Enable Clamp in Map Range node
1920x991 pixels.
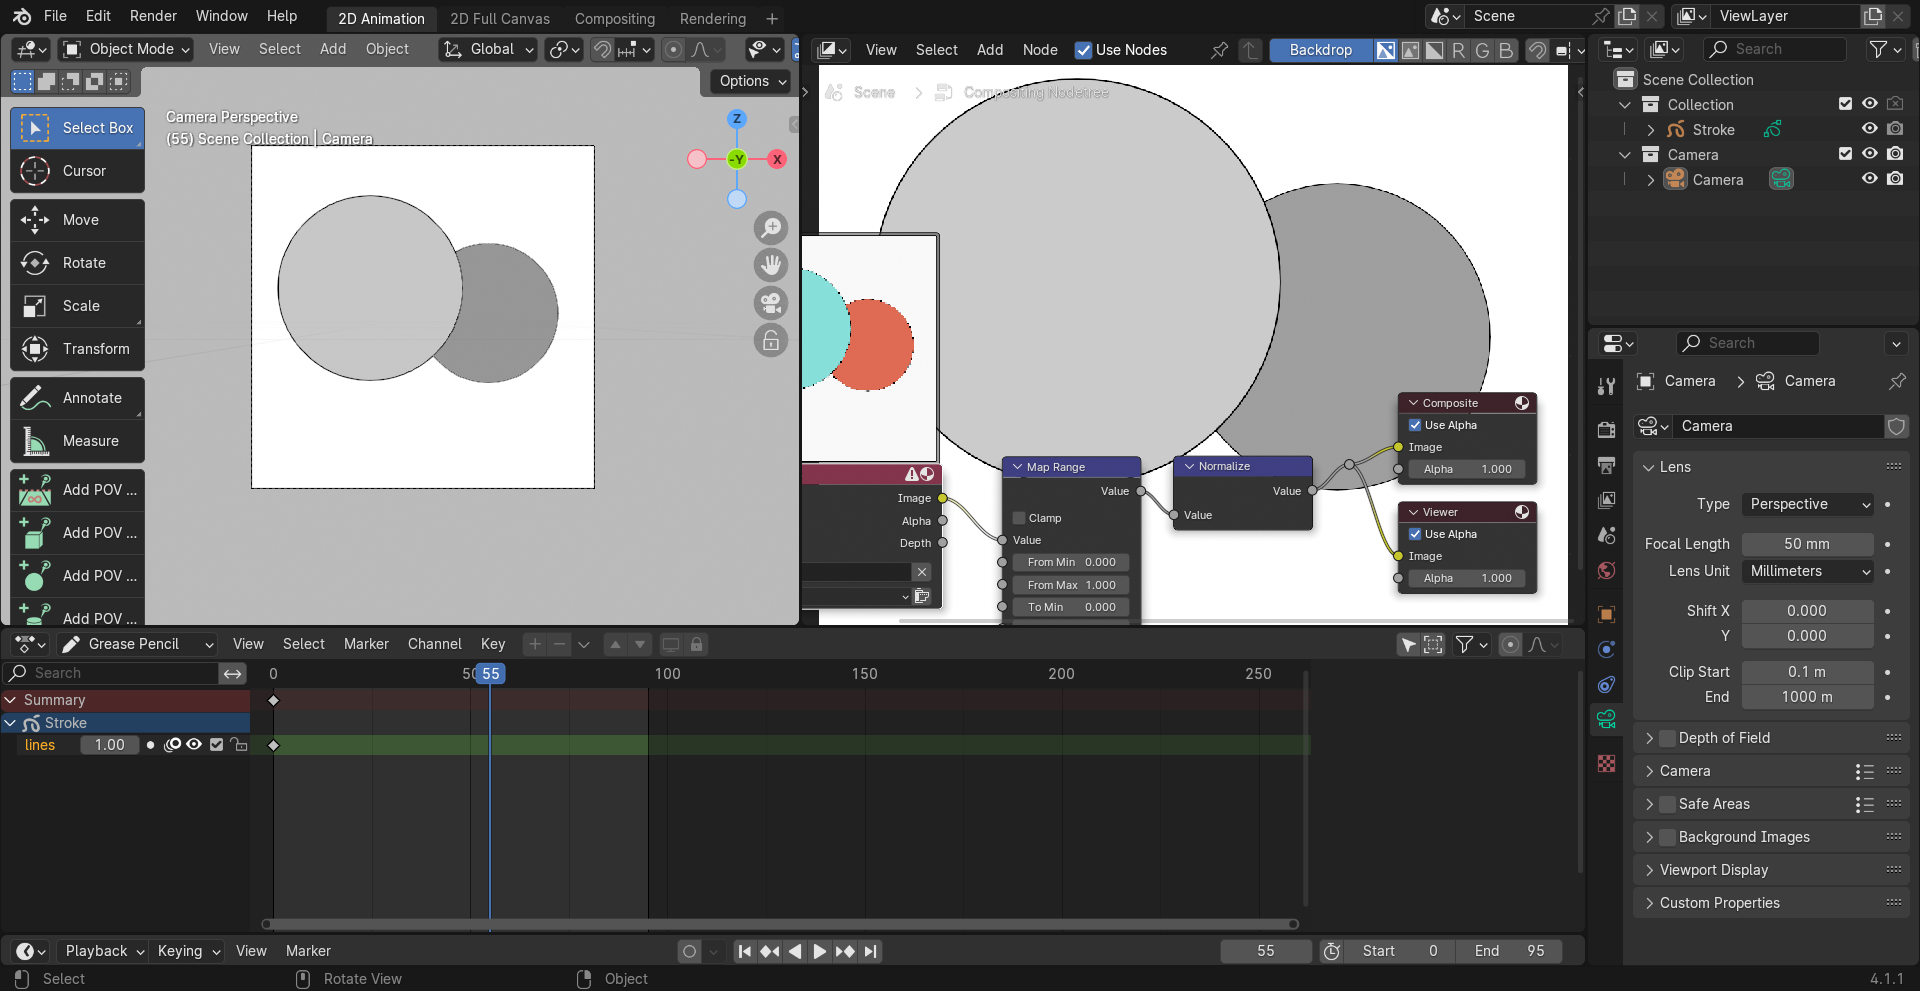tap(1019, 518)
